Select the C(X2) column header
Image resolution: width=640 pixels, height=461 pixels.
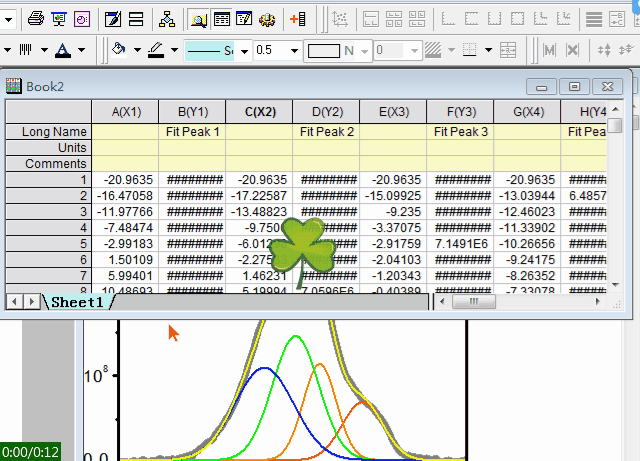(x=258, y=111)
